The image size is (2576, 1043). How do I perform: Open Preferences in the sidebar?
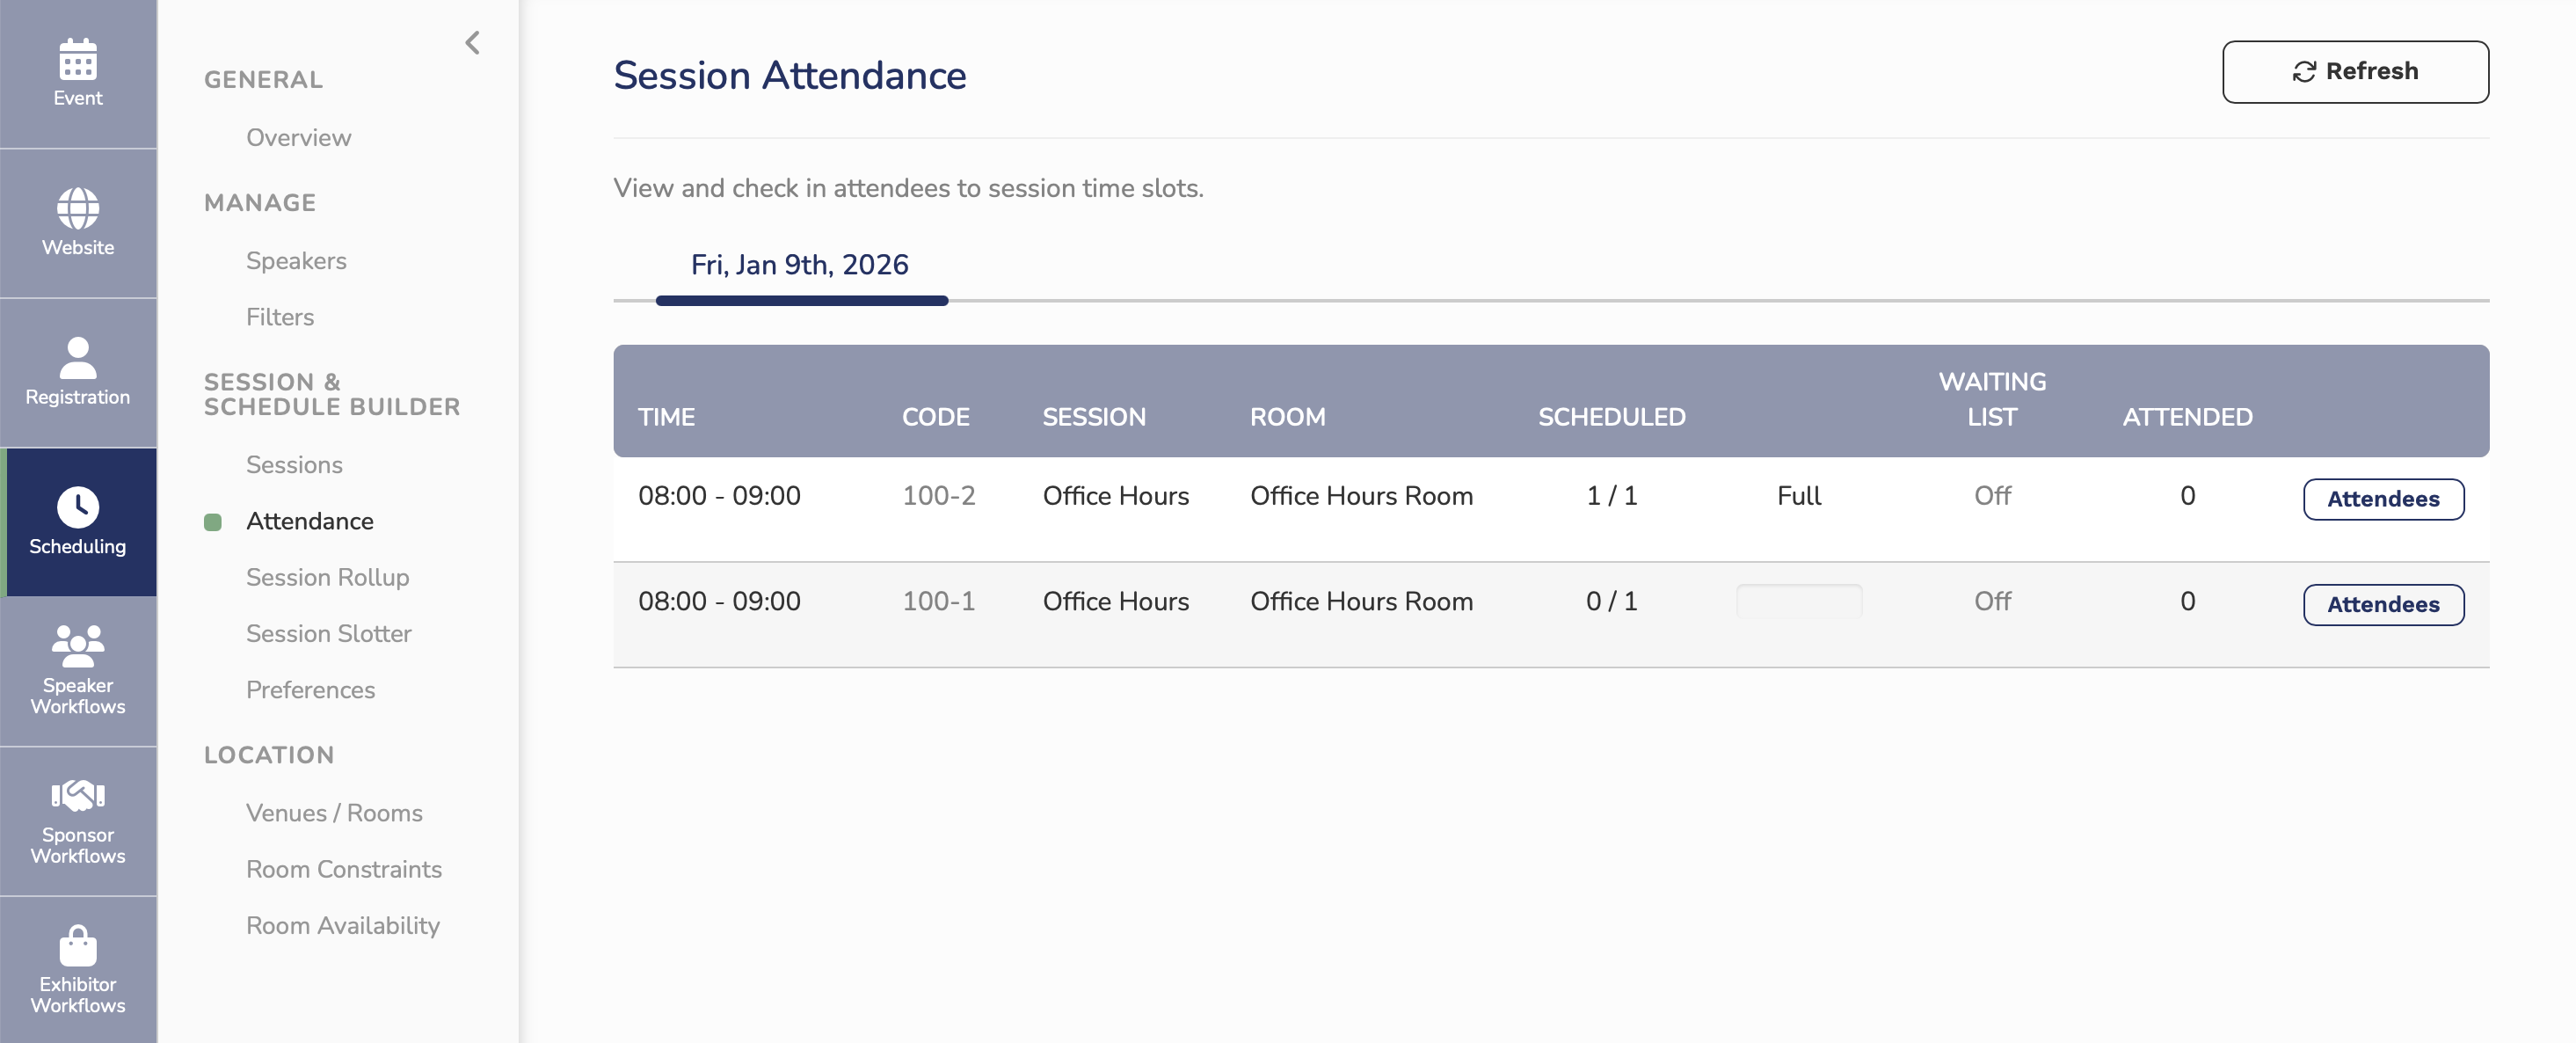click(311, 690)
